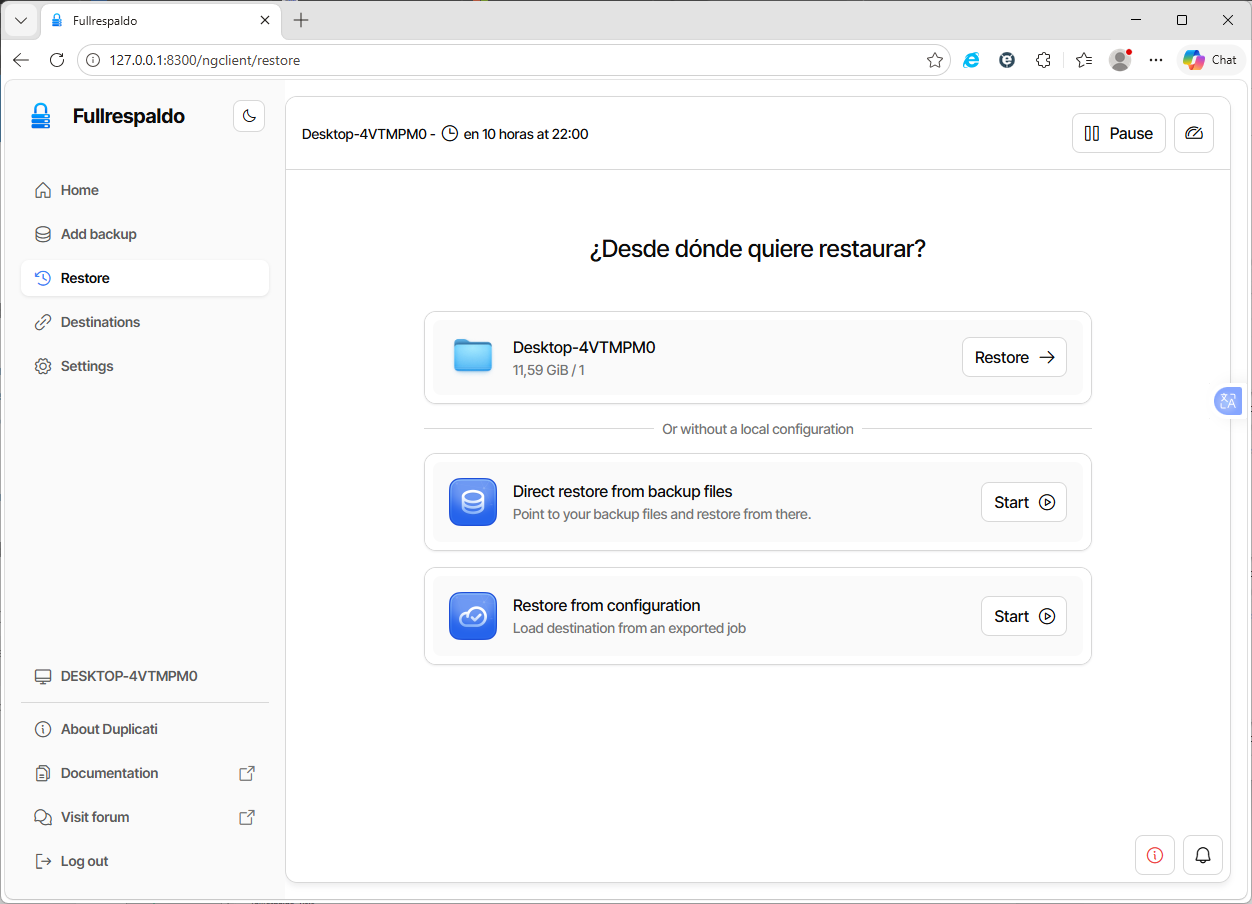1252x904 pixels.
Task: Expand the tab list chevron
Action: (20, 20)
